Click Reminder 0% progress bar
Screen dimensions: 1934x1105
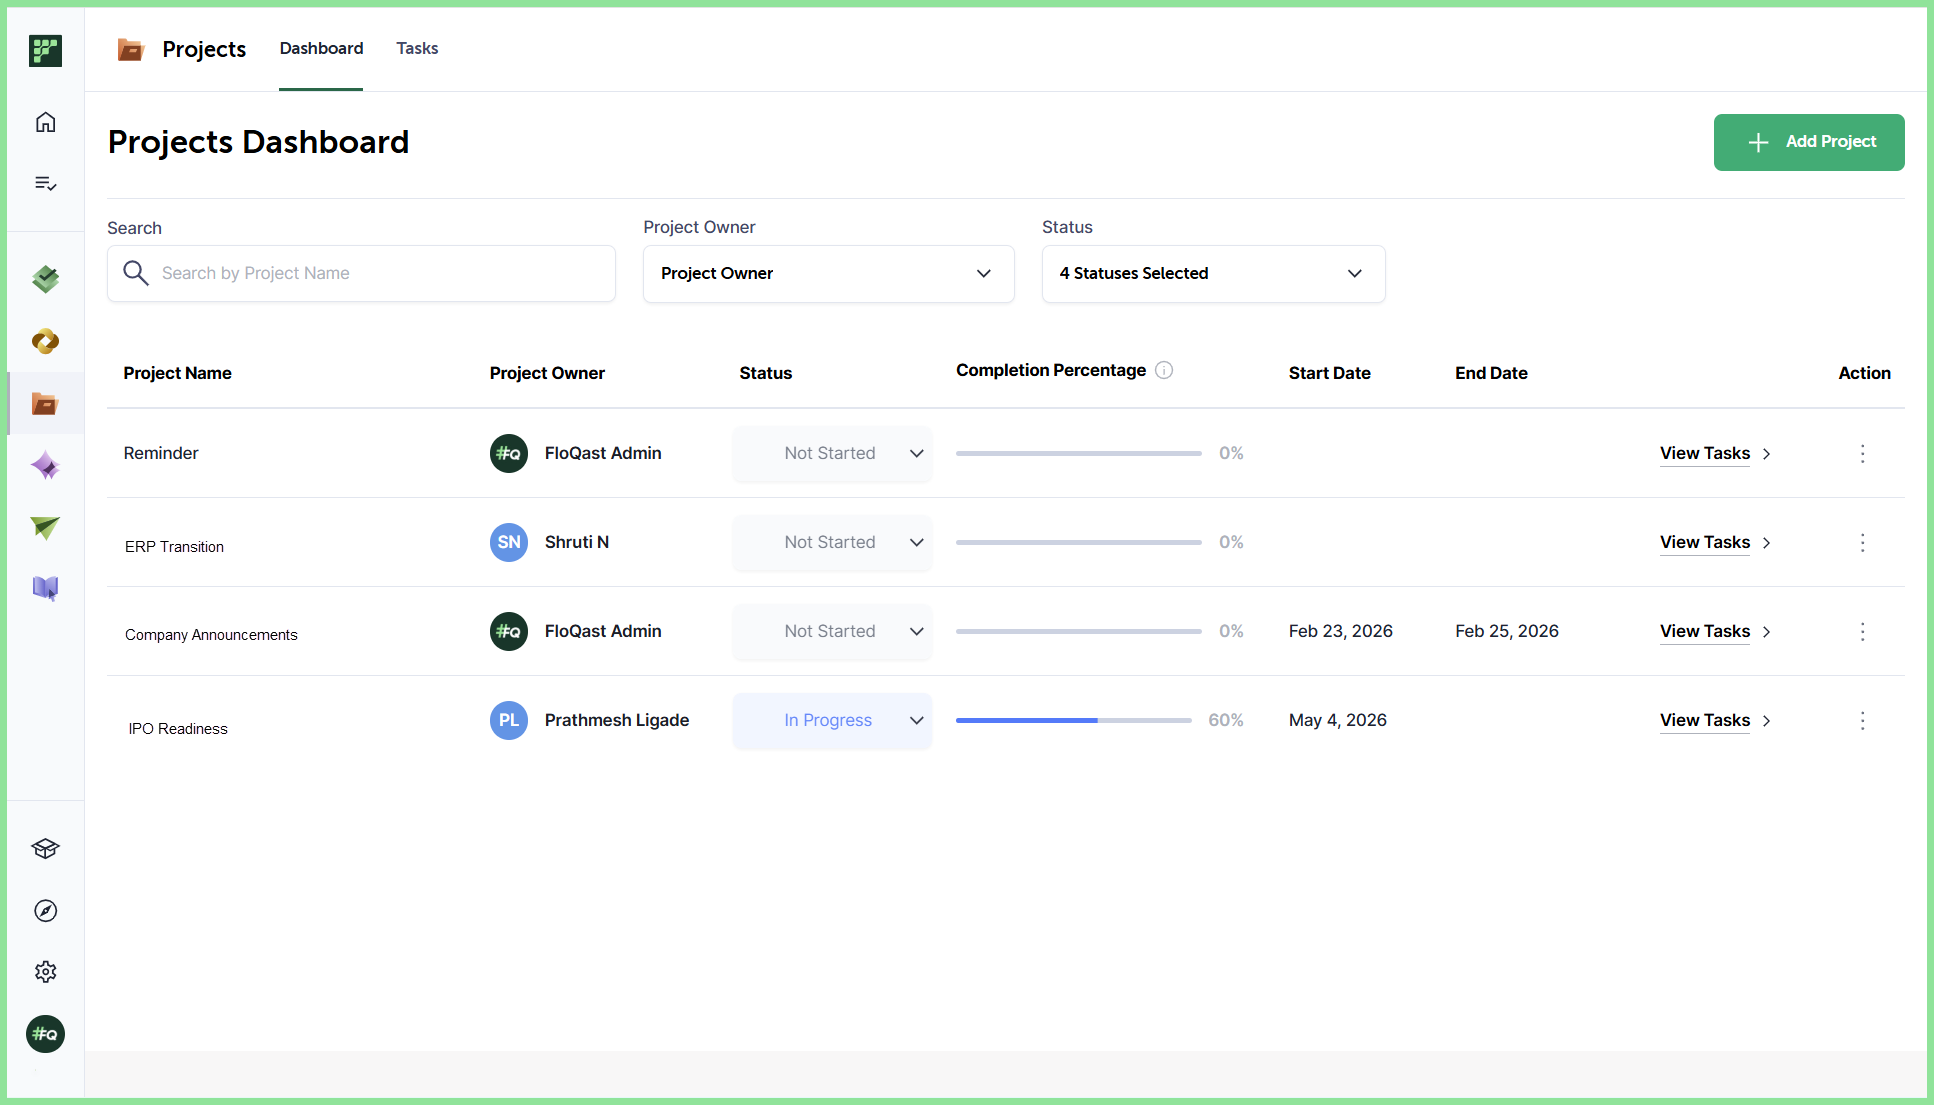[1078, 453]
